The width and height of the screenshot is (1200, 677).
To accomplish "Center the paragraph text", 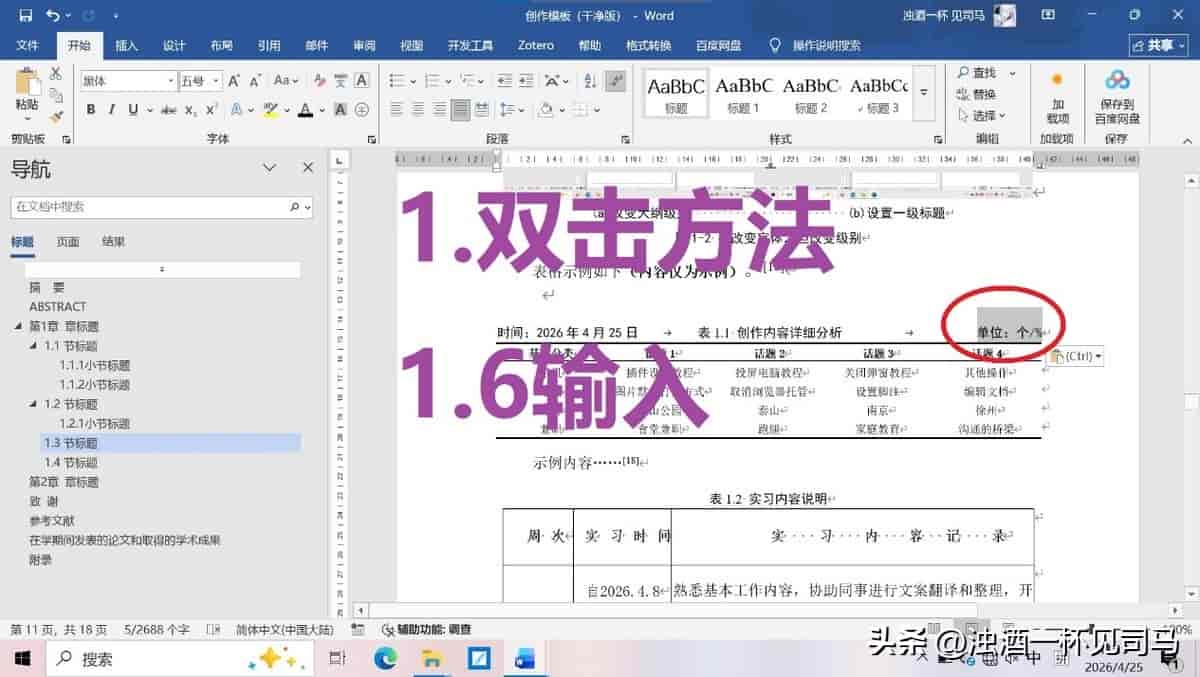I will [418, 109].
